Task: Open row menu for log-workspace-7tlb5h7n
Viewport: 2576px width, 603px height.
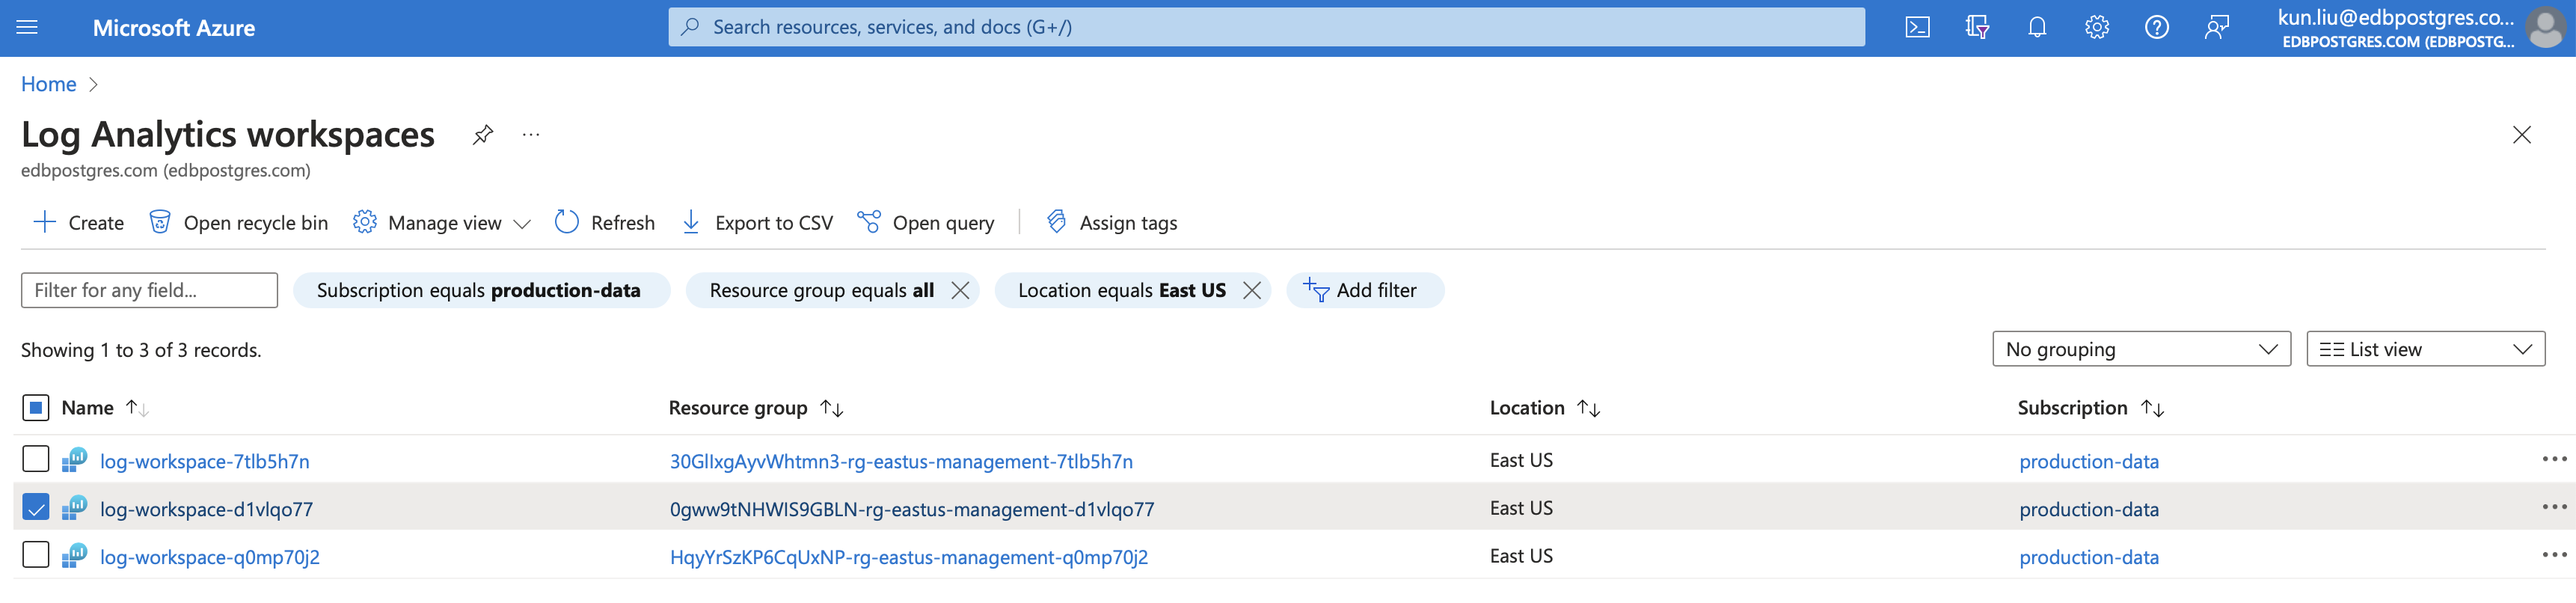Action: point(2554,459)
